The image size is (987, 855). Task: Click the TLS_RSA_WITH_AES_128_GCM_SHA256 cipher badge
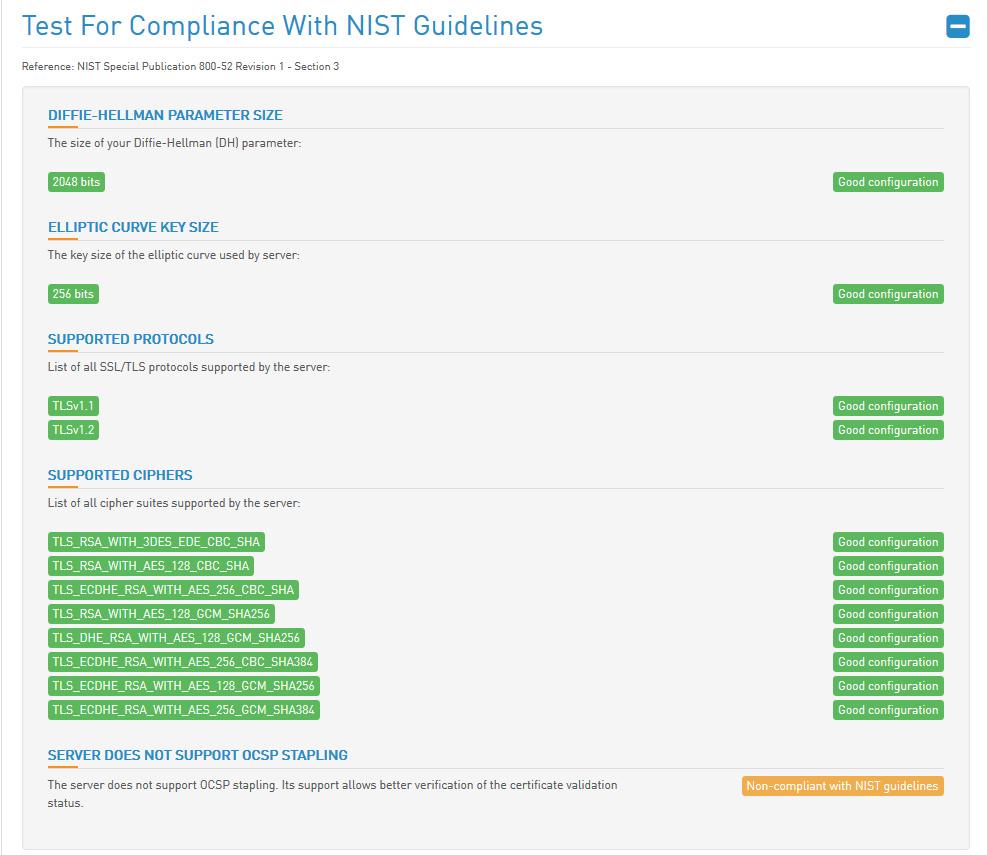pos(161,614)
